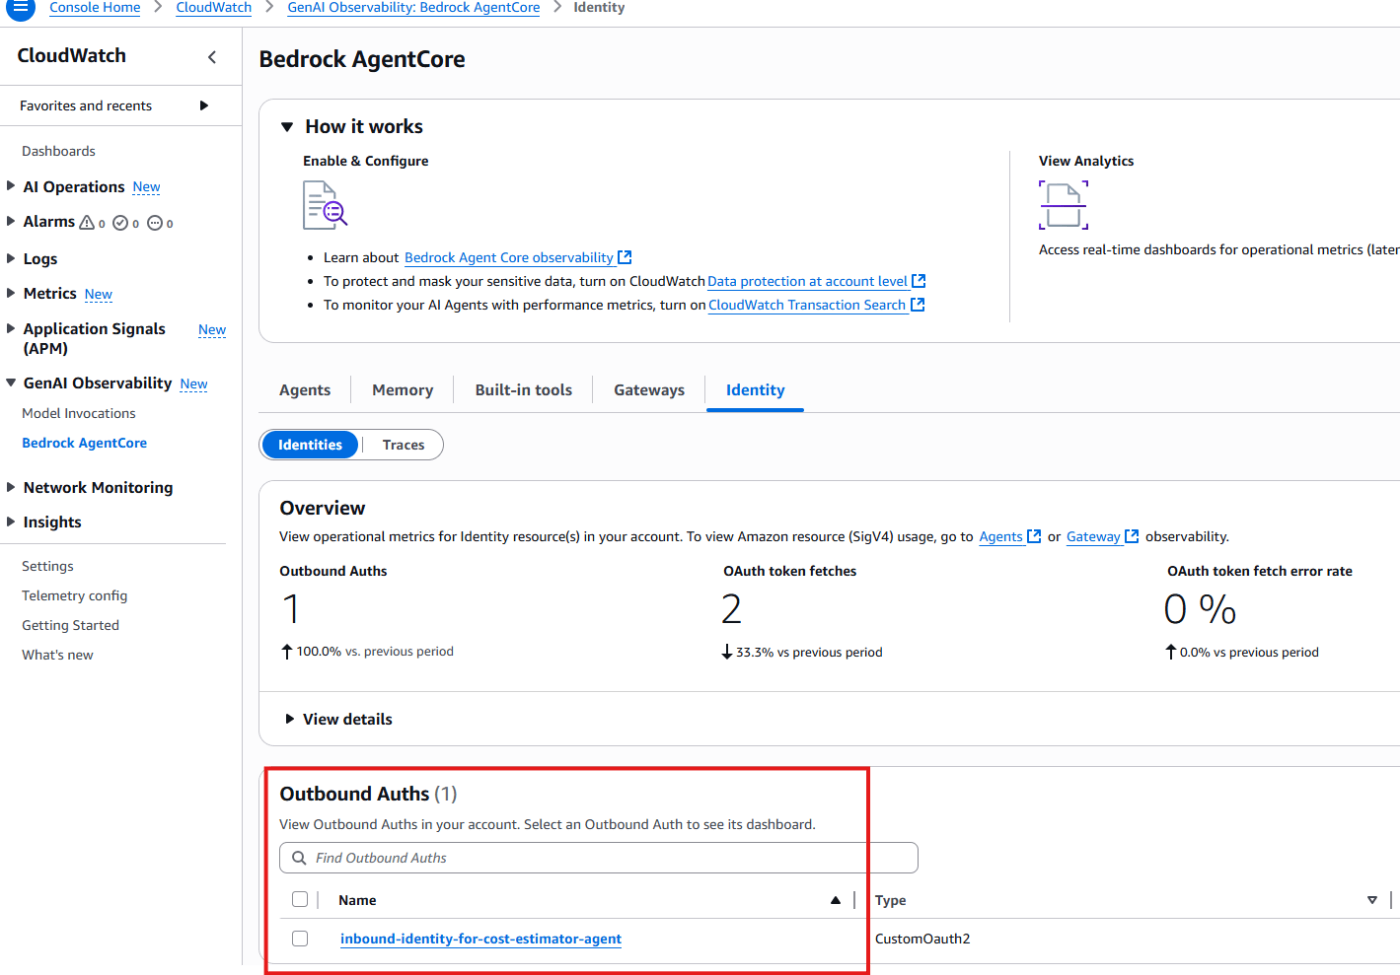The width and height of the screenshot is (1400, 975).
Task: Go to CloudWatch breadcrumb link
Action: [x=214, y=8]
